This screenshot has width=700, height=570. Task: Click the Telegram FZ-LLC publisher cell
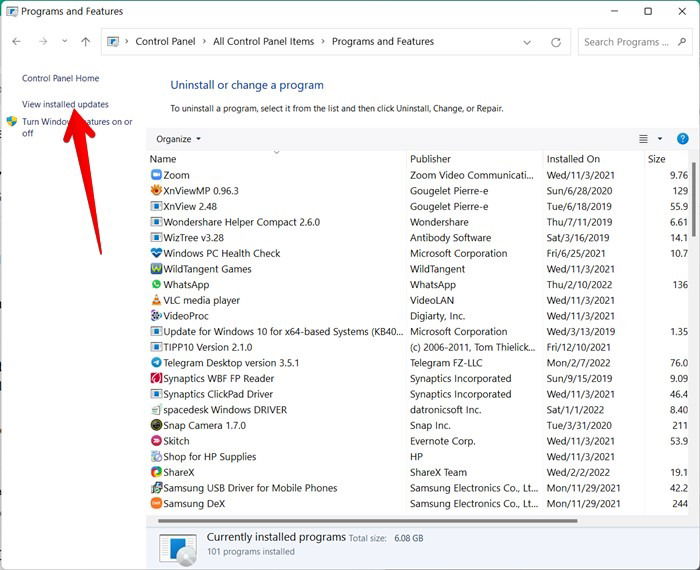pos(446,362)
